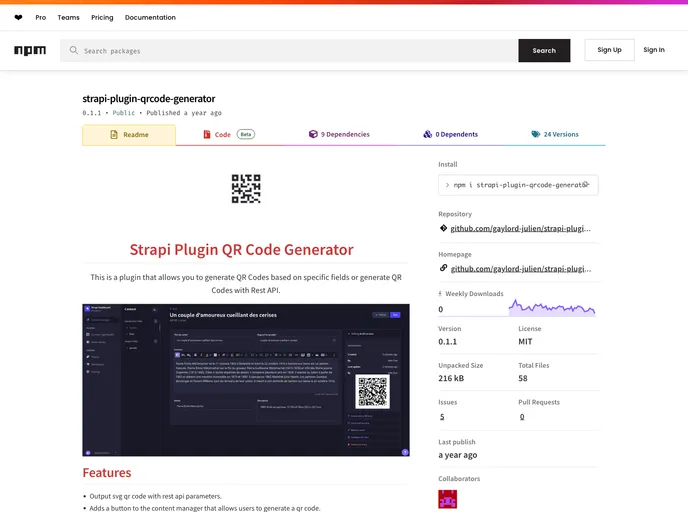Open the Issues count link 5
This screenshot has width=688, height=512.
tap(442, 416)
